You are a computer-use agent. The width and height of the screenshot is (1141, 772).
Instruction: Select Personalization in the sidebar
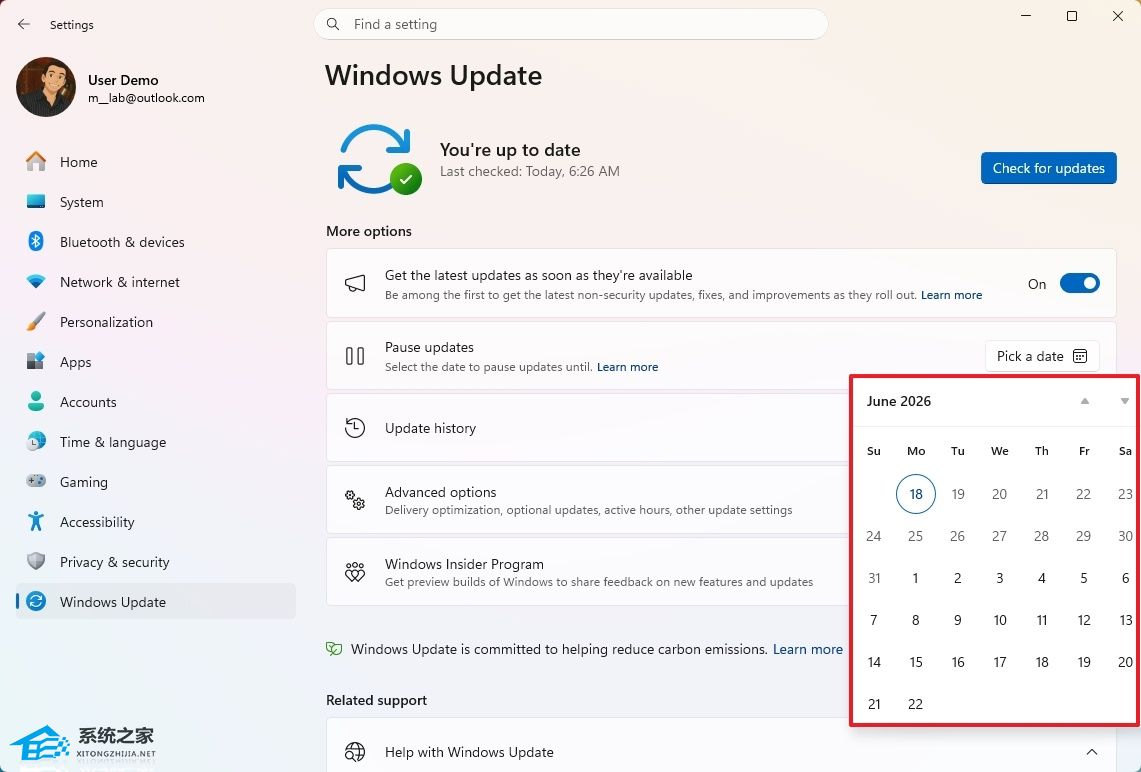(156, 322)
